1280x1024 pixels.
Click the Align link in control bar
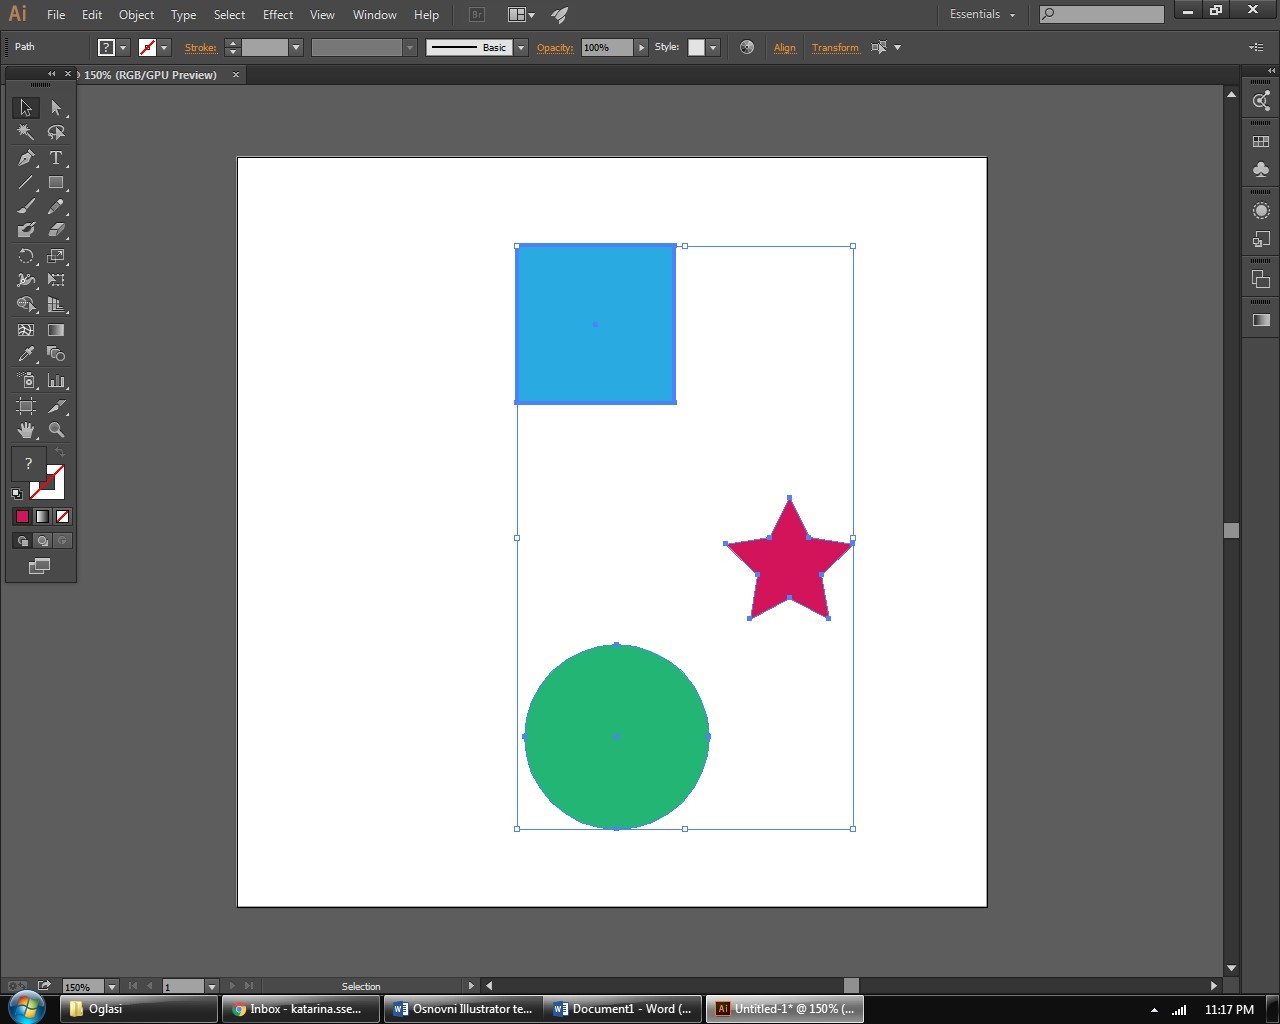(784, 48)
